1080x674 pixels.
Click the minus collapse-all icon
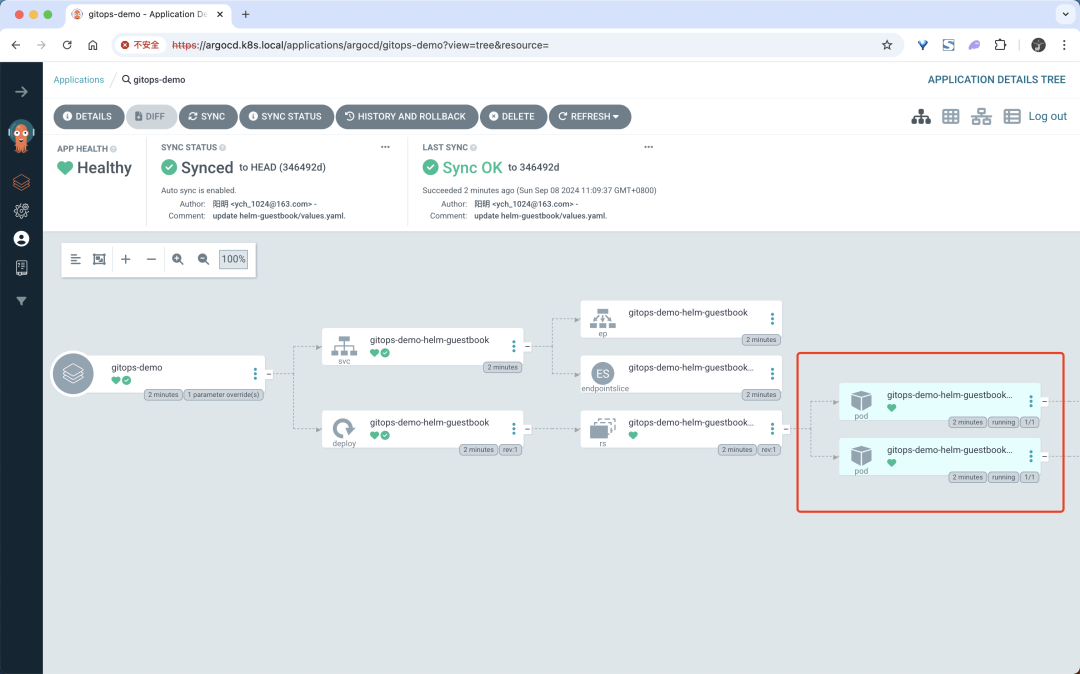[151, 260]
